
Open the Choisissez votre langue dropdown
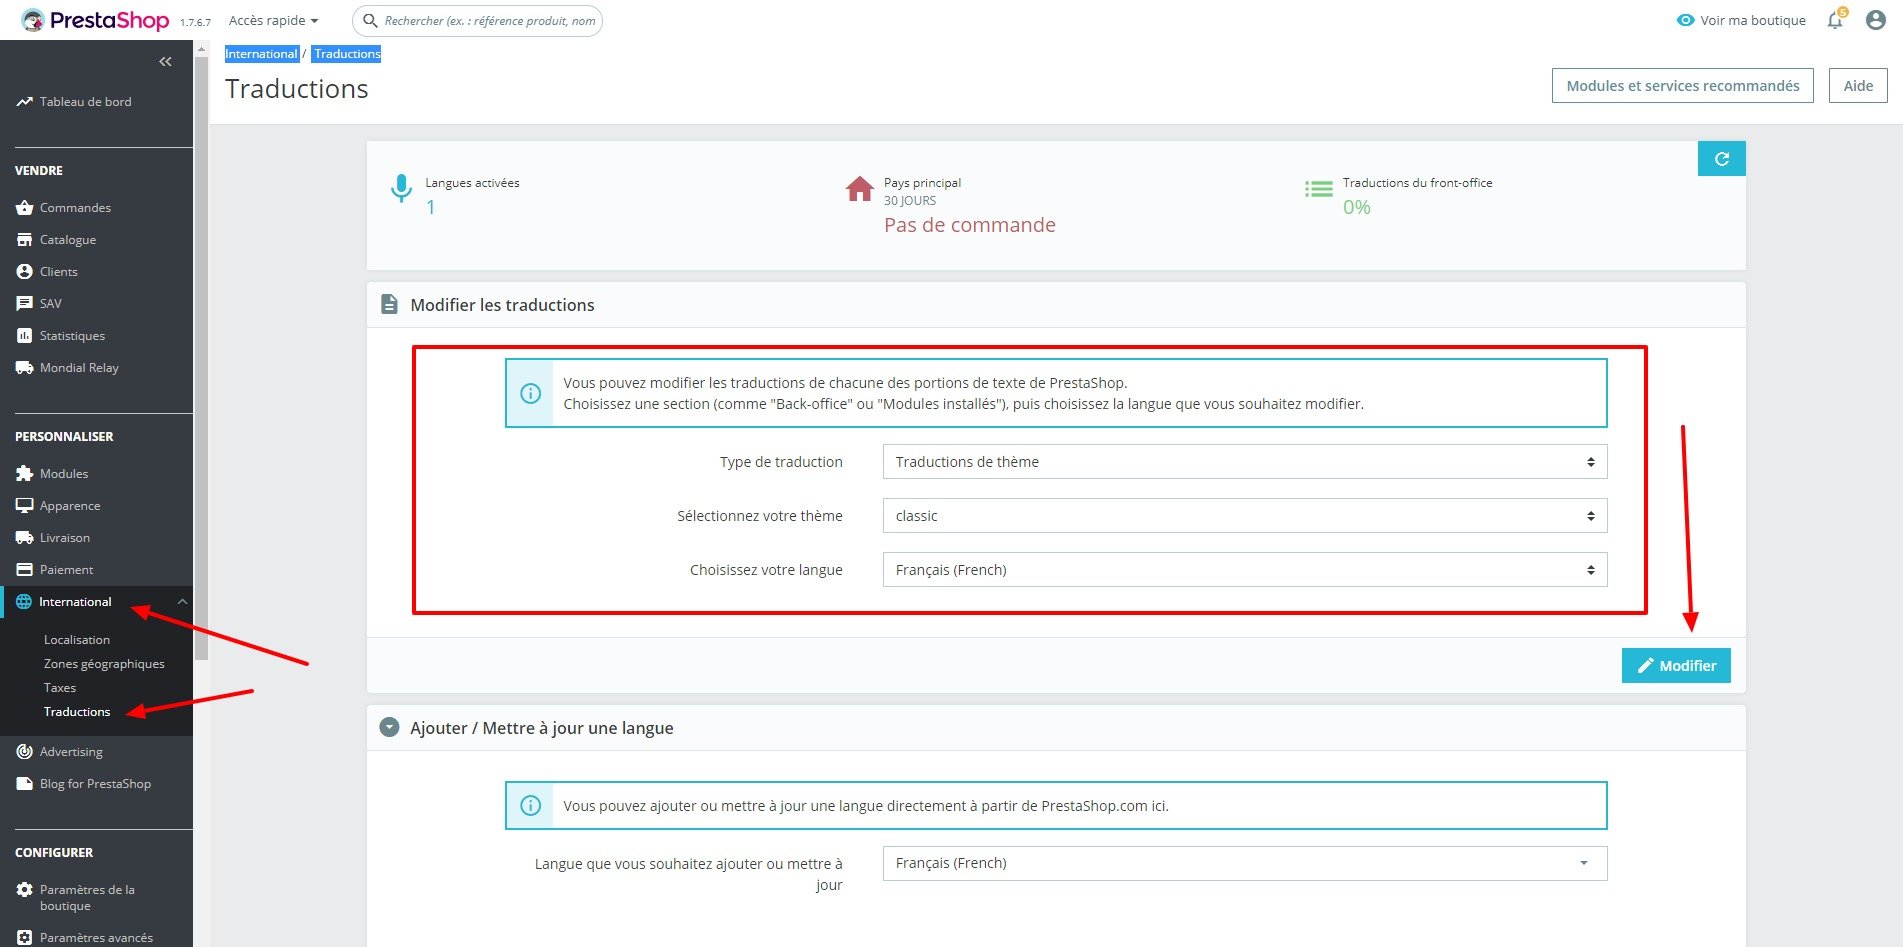[x=1245, y=570]
